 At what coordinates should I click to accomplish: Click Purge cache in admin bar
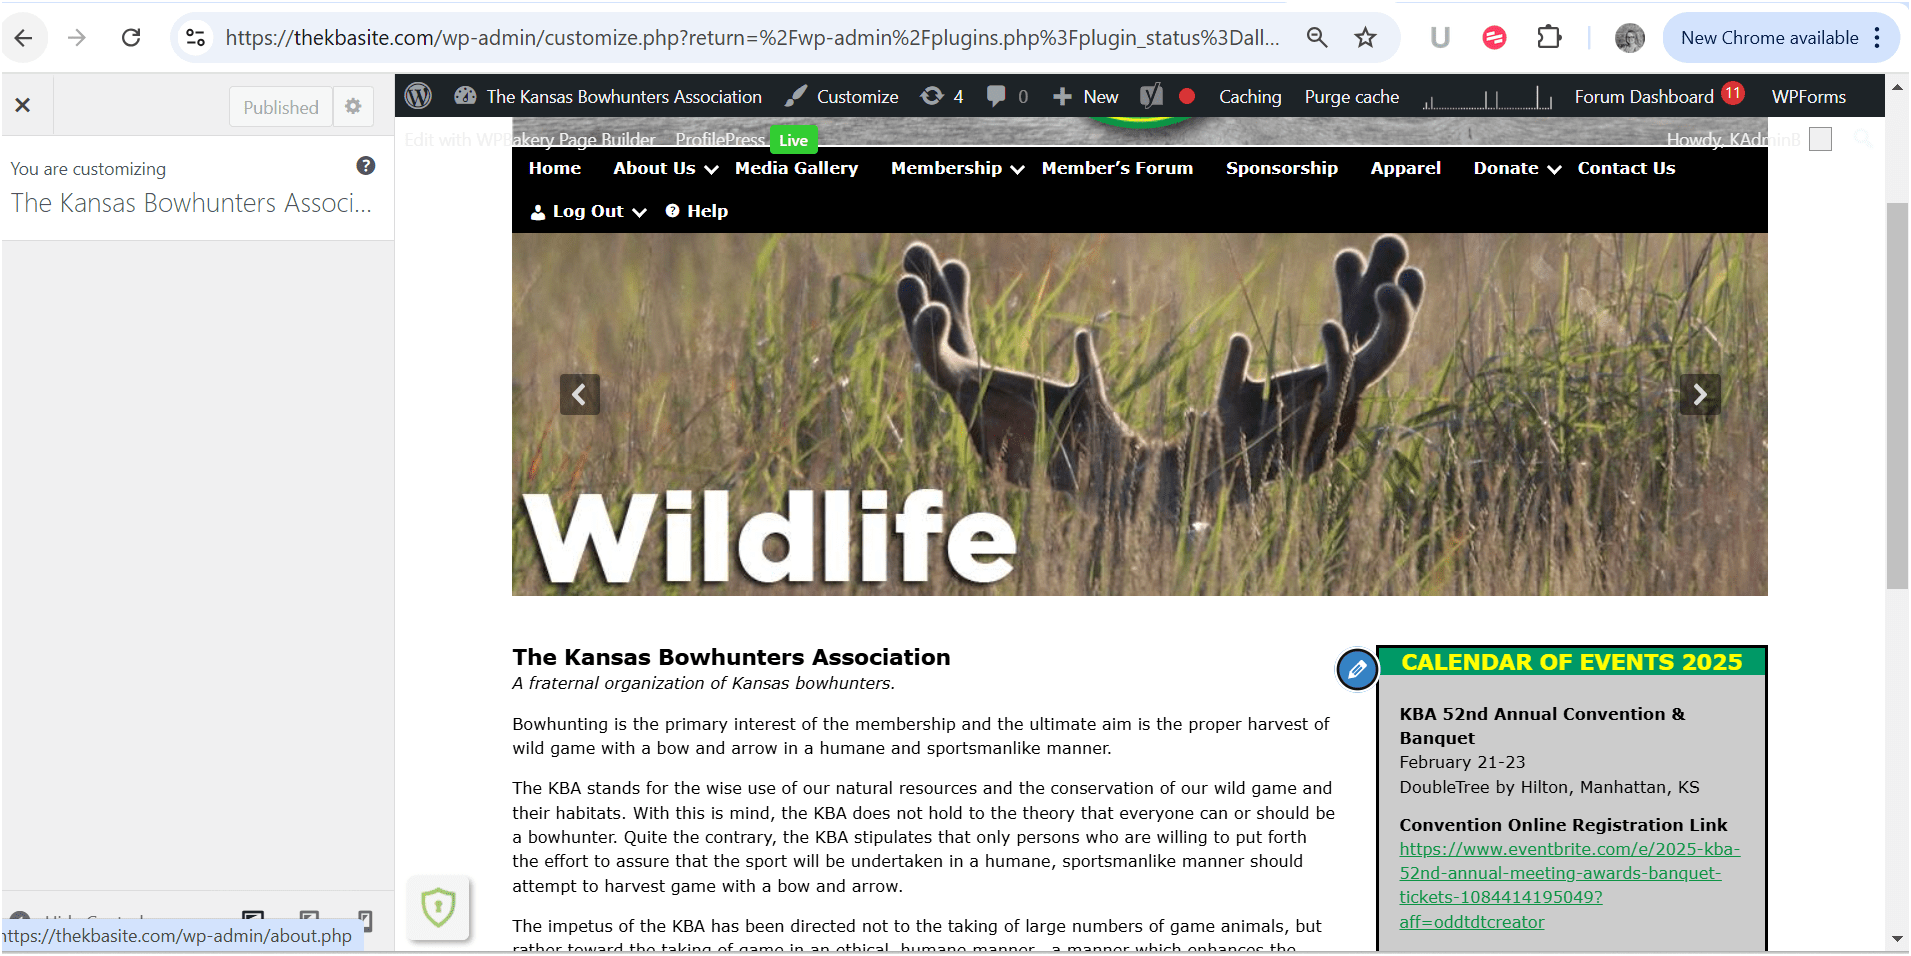[x=1351, y=96]
